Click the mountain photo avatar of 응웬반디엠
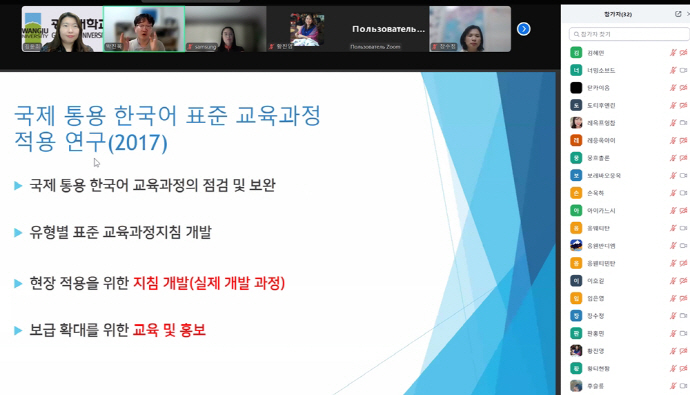This screenshot has height=395, width=690. pyautogui.click(x=576, y=245)
